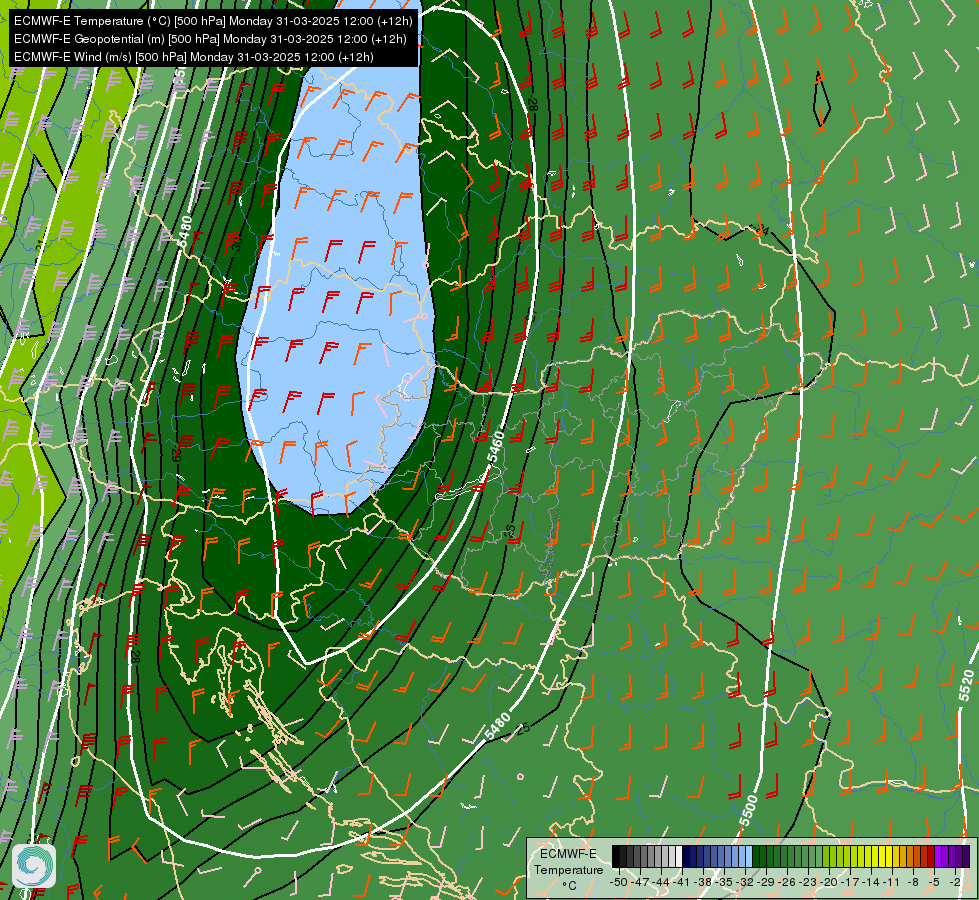Image resolution: width=979 pixels, height=900 pixels.
Task: Click the -44 legend value
Action: tap(661, 882)
